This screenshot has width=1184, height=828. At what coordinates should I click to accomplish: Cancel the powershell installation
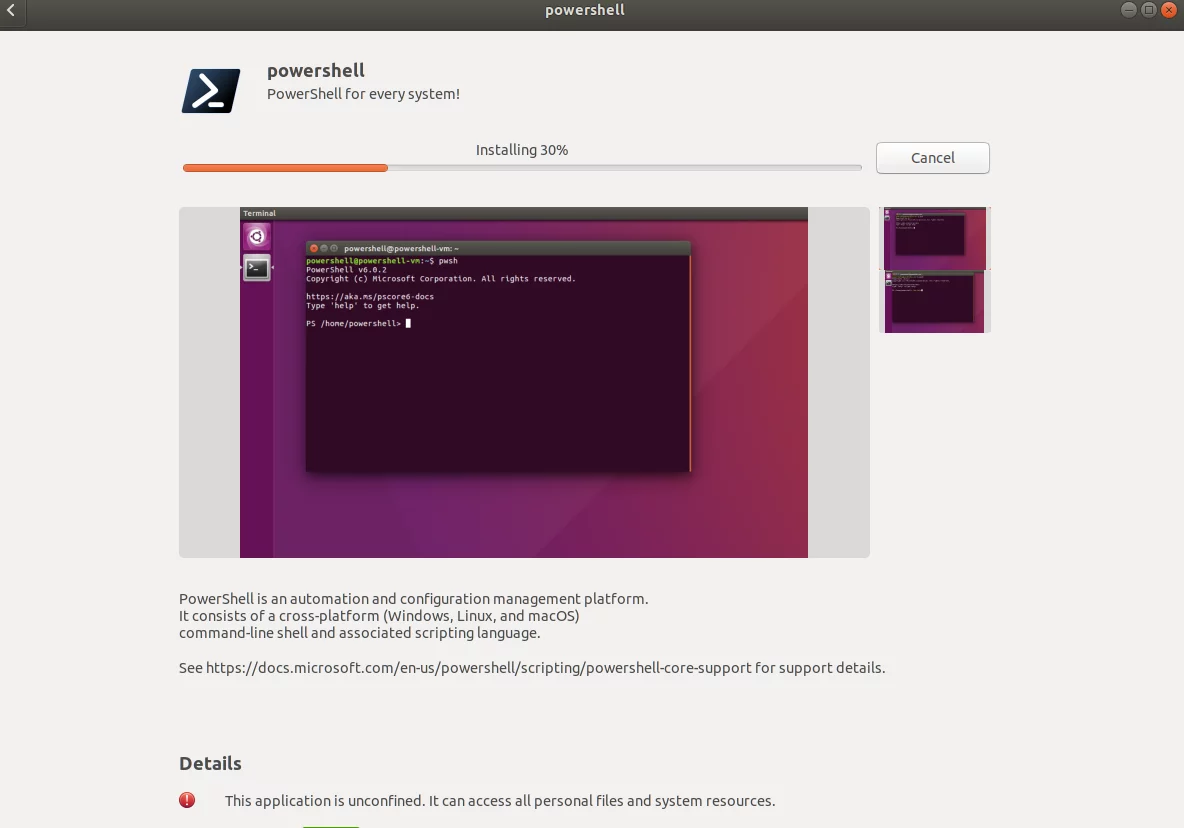tap(933, 158)
